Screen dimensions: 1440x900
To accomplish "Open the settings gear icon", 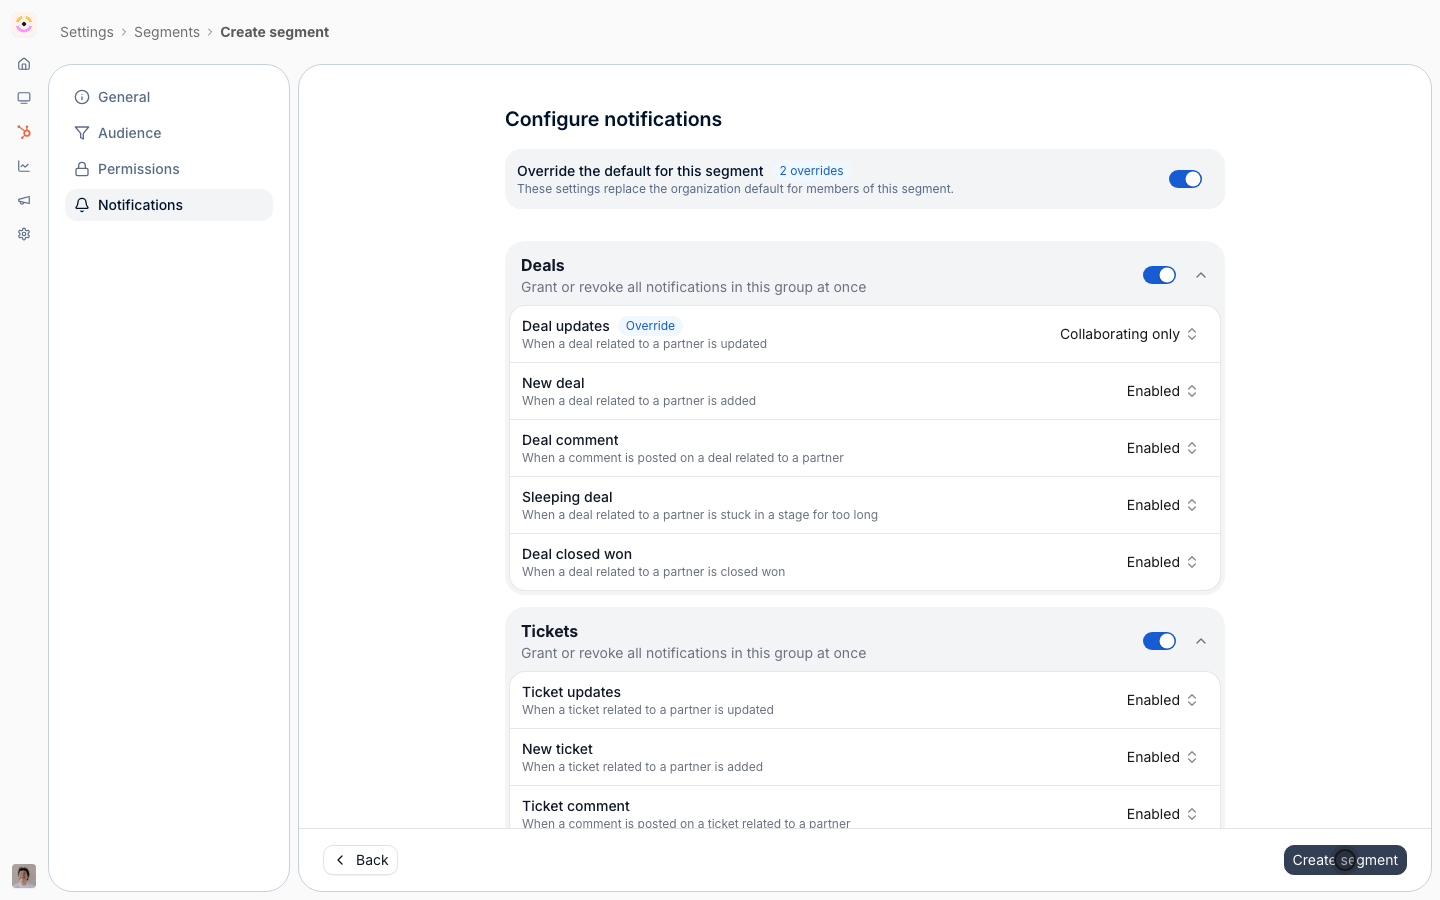I will coord(24,234).
